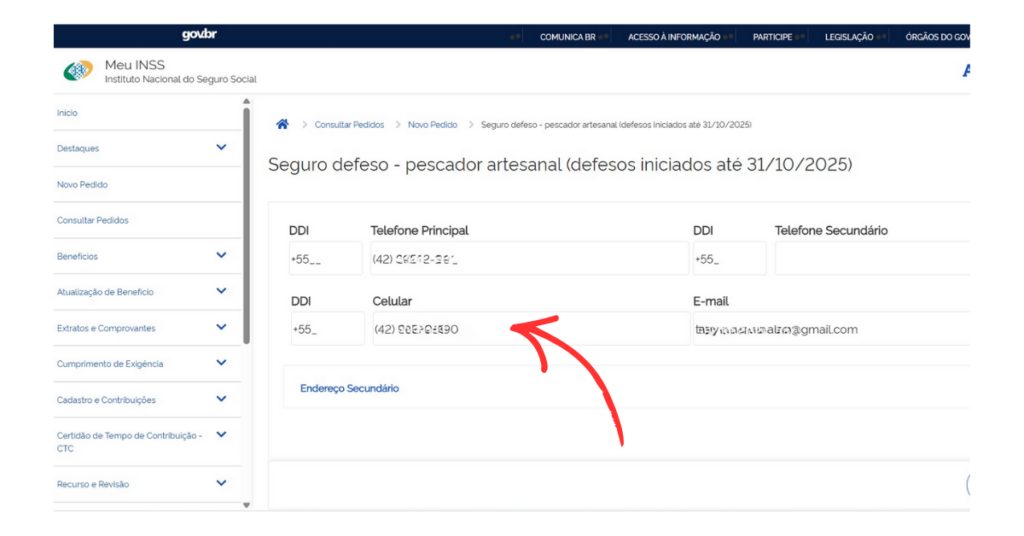Expand Recurso e Revisão menu
Screen dimensions: 1024x536
(x=221, y=484)
